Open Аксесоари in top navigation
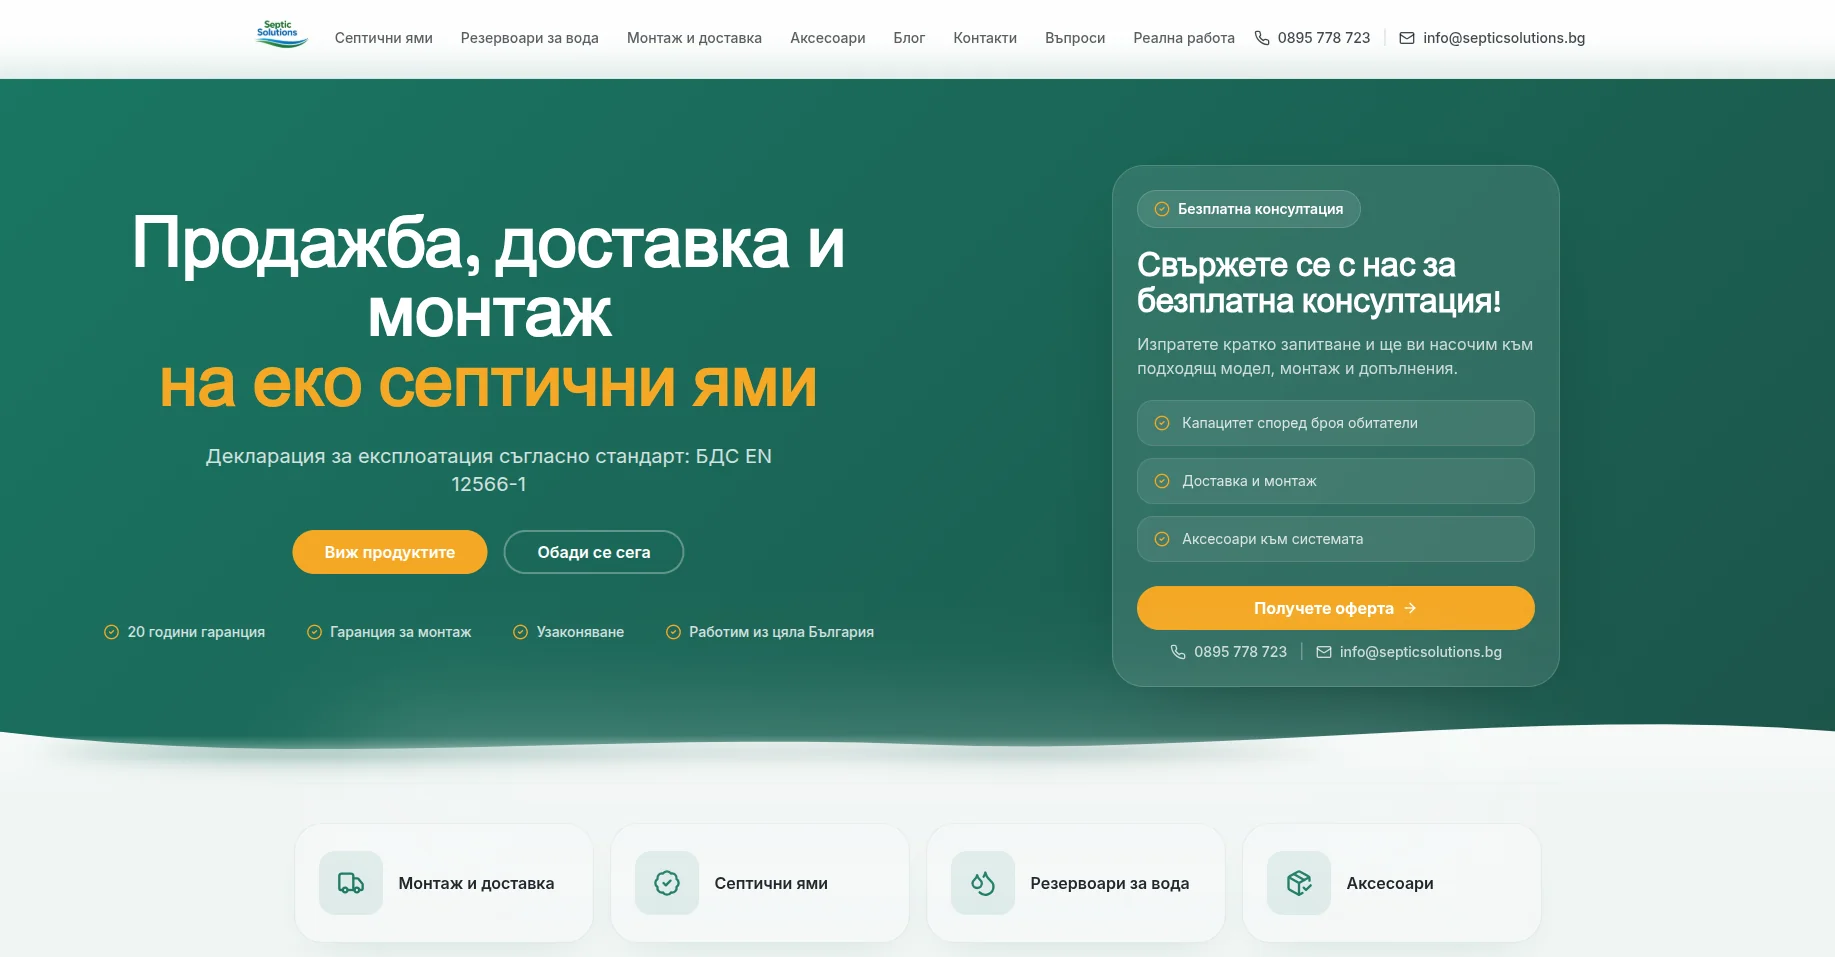Image resolution: width=1835 pixels, height=957 pixels. [828, 38]
